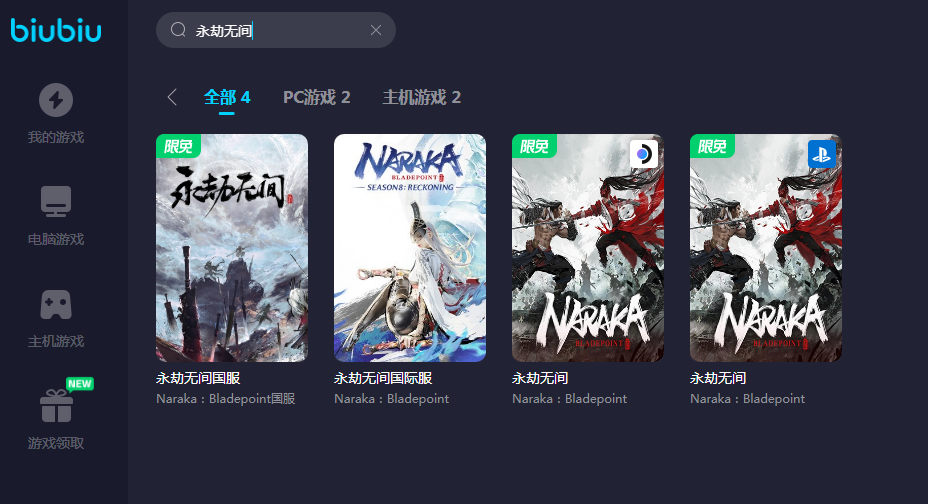Image resolution: width=928 pixels, height=504 pixels.
Task: Open the game gift claim icon
Action: tap(56, 406)
